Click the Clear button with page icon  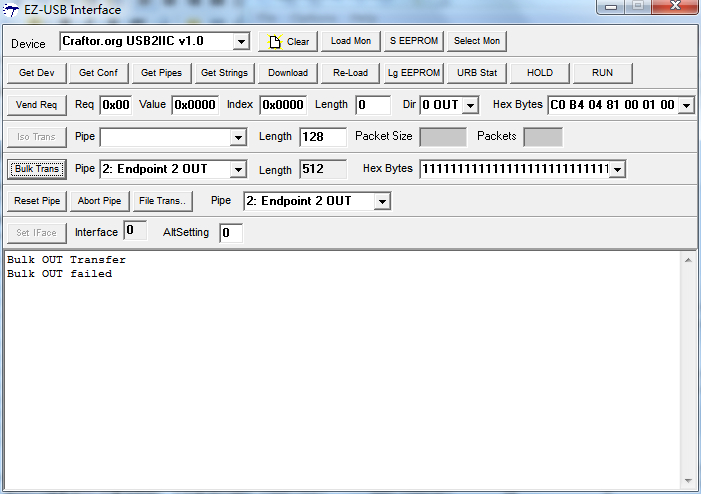pyautogui.click(x=288, y=41)
